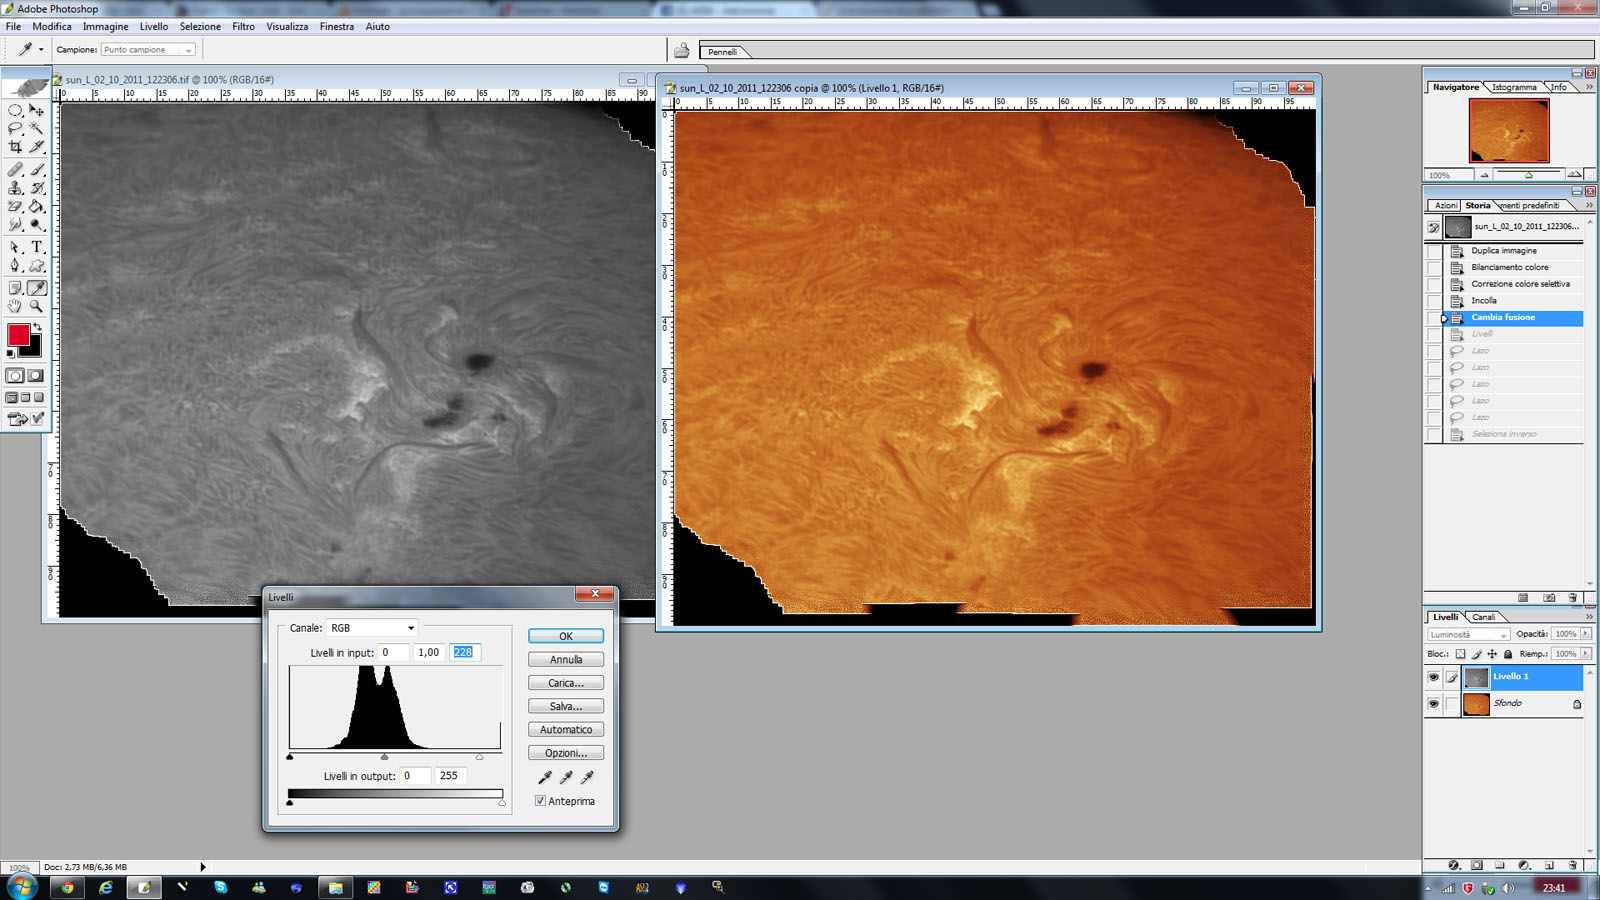1600x900 pixels.
Task: Create a new snapshot in the Storia panel
Action: coord(1549,598)
